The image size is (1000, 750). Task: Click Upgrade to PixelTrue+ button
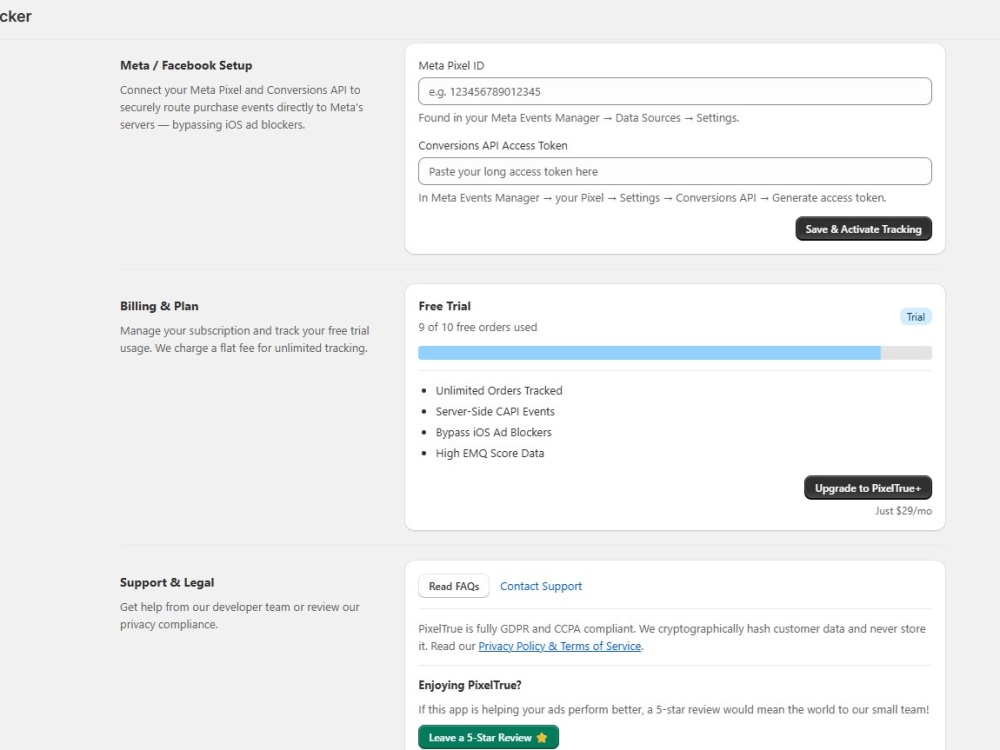coord(868,488)
